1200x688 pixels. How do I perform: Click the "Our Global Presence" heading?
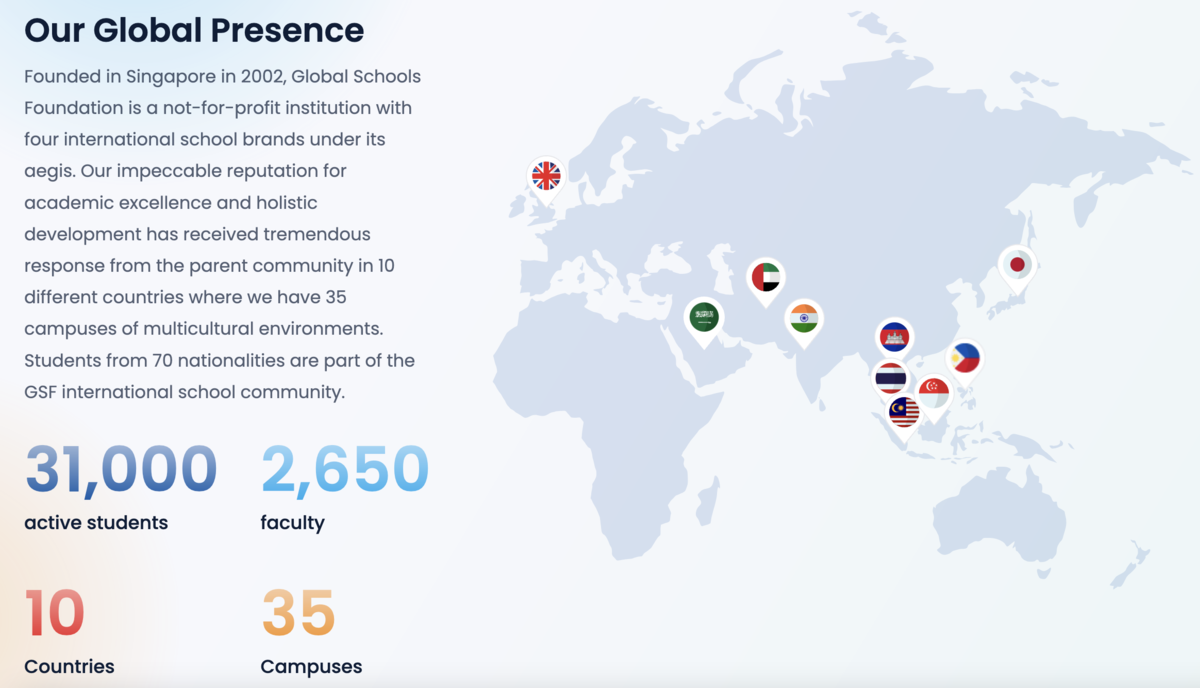(194, 30)
